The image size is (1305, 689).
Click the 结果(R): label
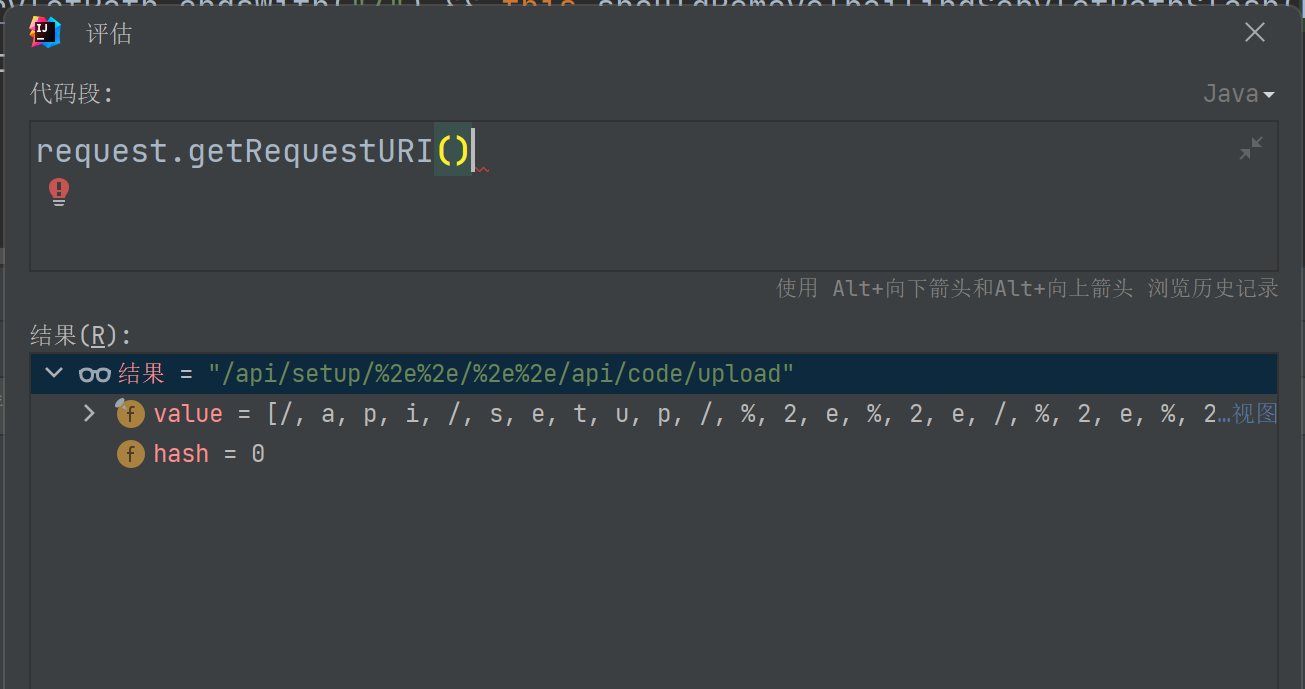pos(81,335)
